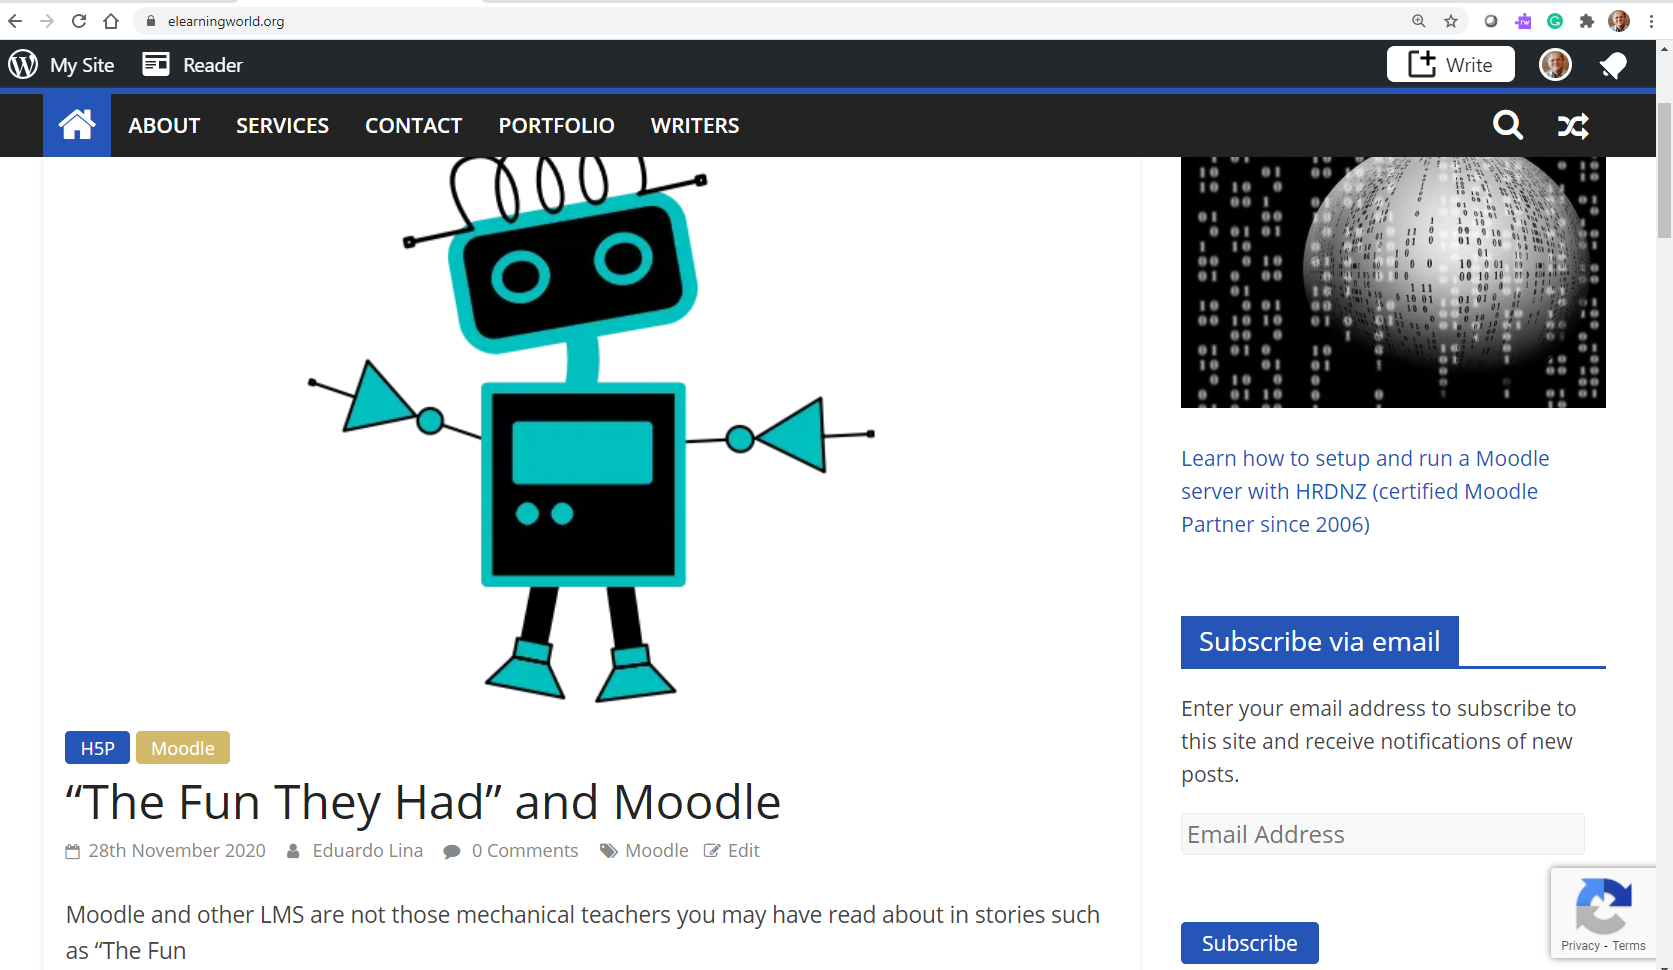Image resolution: width=1673 pixels, height=970 pixels.
Task: Open the browser home page icon
Action: click(x=111, y=21)
